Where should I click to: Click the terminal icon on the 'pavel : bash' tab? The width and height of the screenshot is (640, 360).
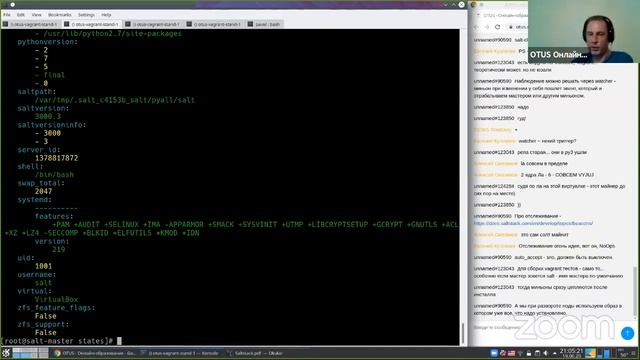coord(250,24)
